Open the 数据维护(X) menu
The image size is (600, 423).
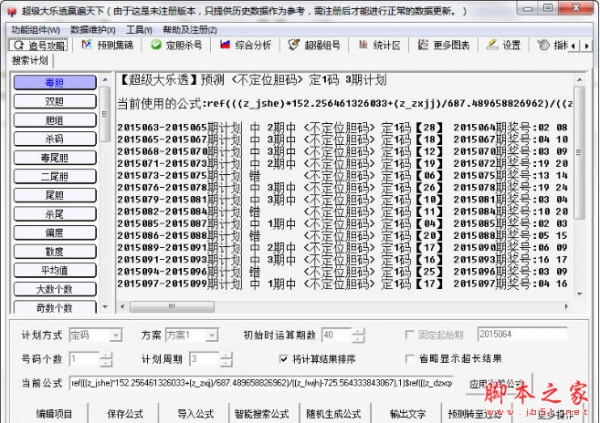(x=93, y=30)
